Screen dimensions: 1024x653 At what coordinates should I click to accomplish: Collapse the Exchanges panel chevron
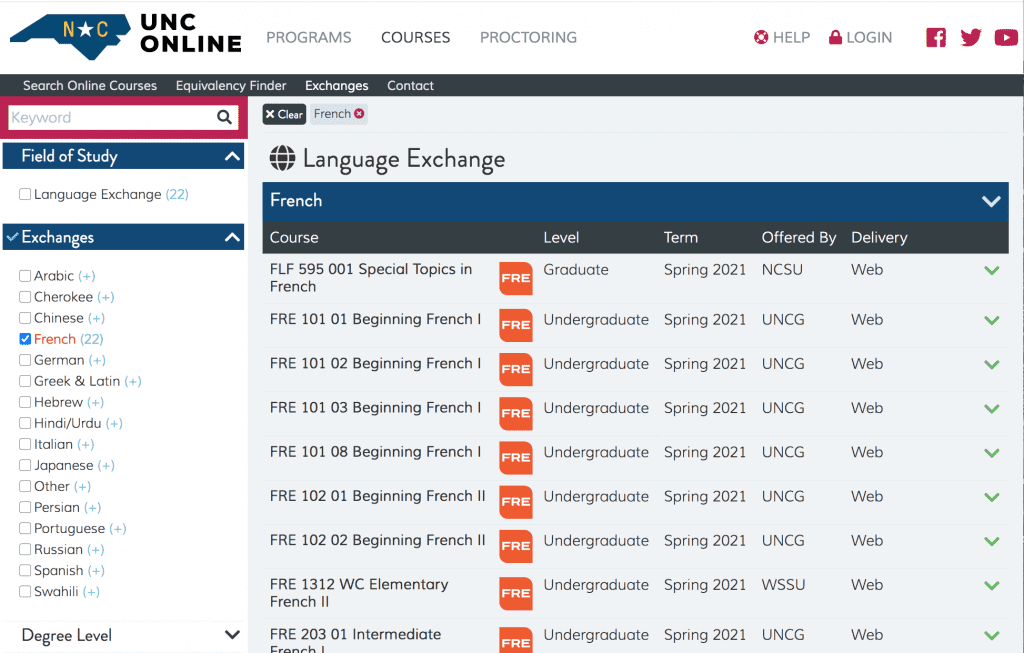click(x=232, y=237)
